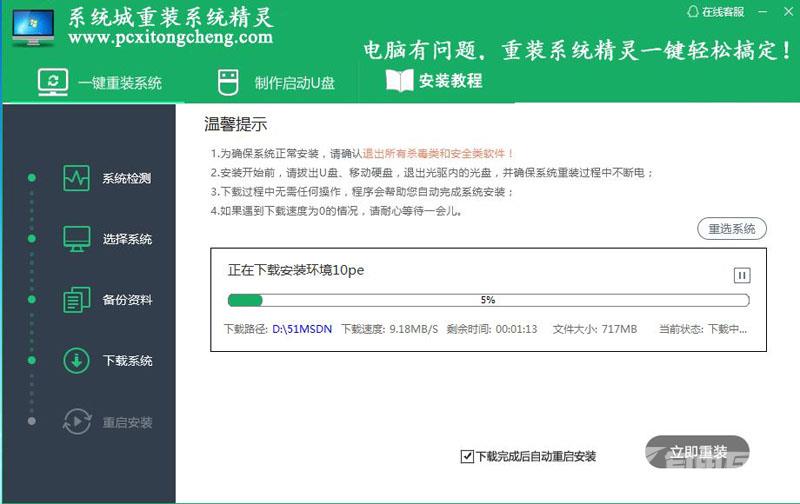This screenshot has height=504, width=800.
Task: Click the download progress bar at 5%
Action: pos(488,300)
